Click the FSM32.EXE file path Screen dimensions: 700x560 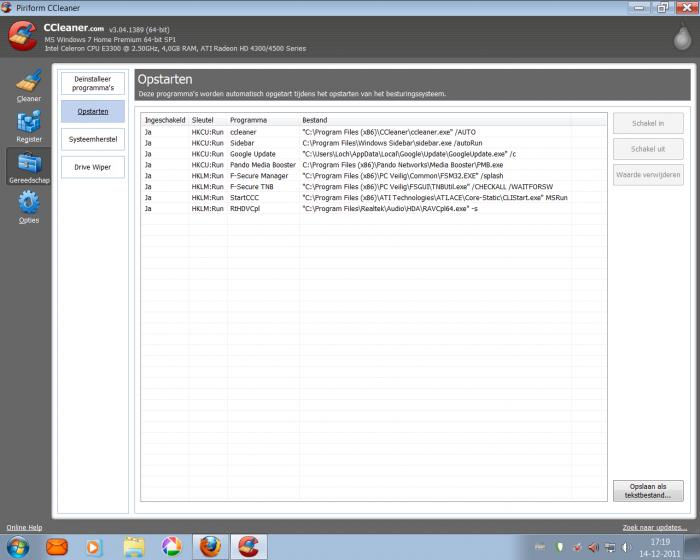[x=403, y=176]
